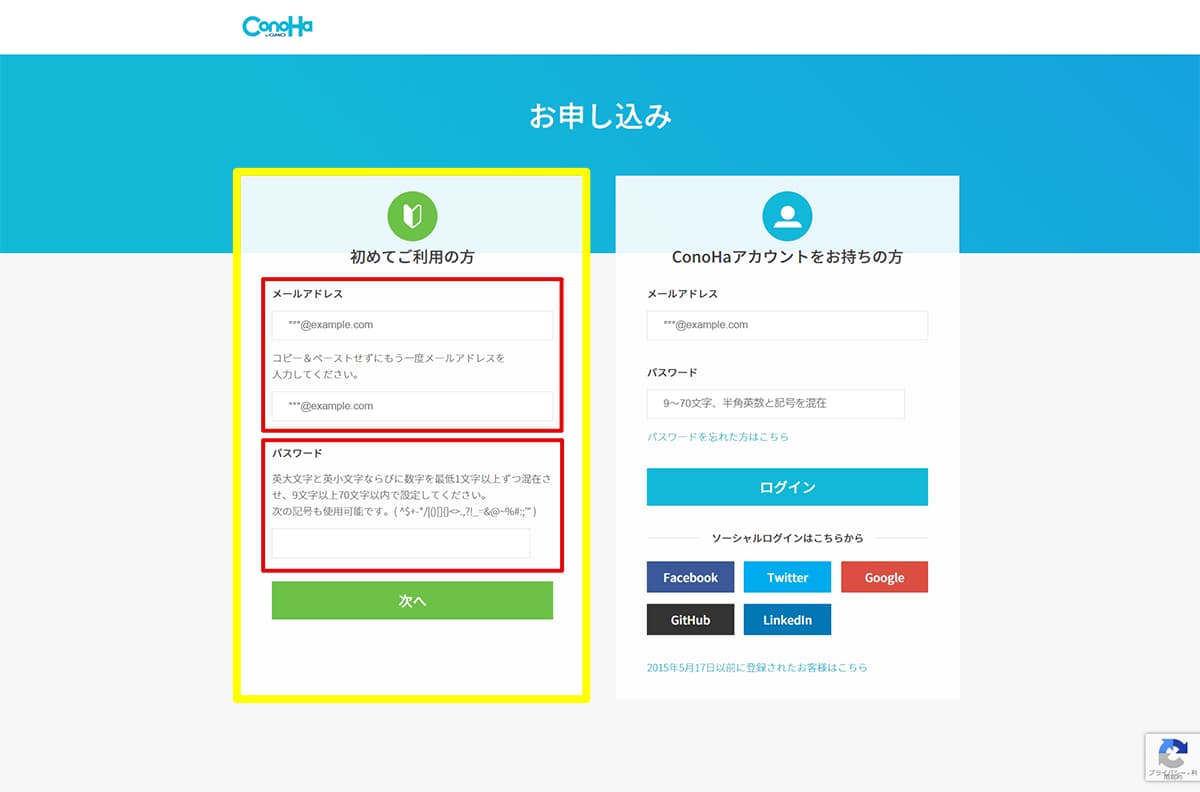The image size is (1200, 792).
Task: Focus existing account email address field
Action: pos(787,325)
